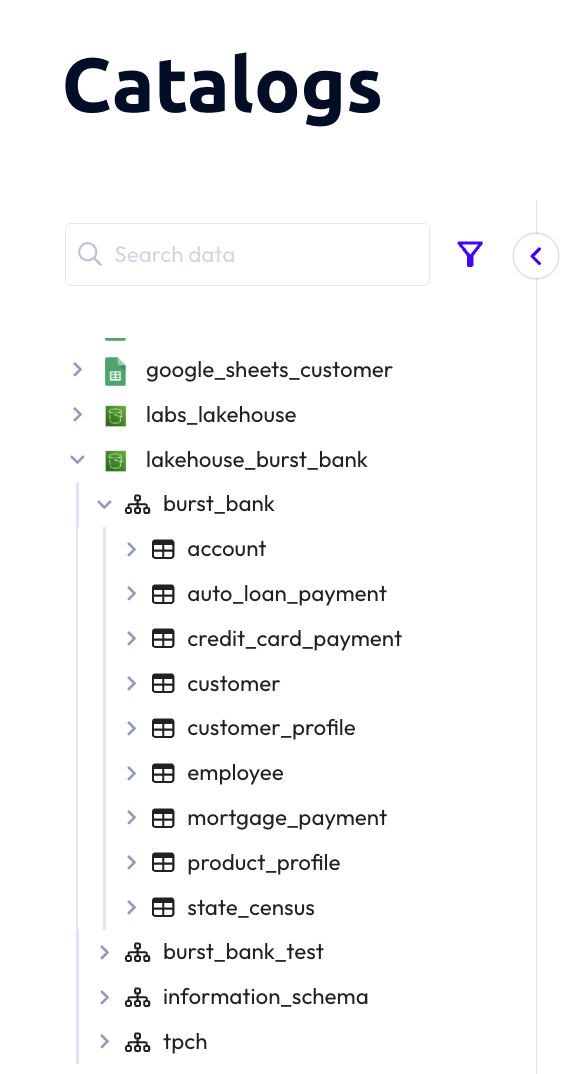Open the data filter options
Image resolution: width=582 pixels, height=1074 pixels.
pyautogui.click(x=469, y=254)
